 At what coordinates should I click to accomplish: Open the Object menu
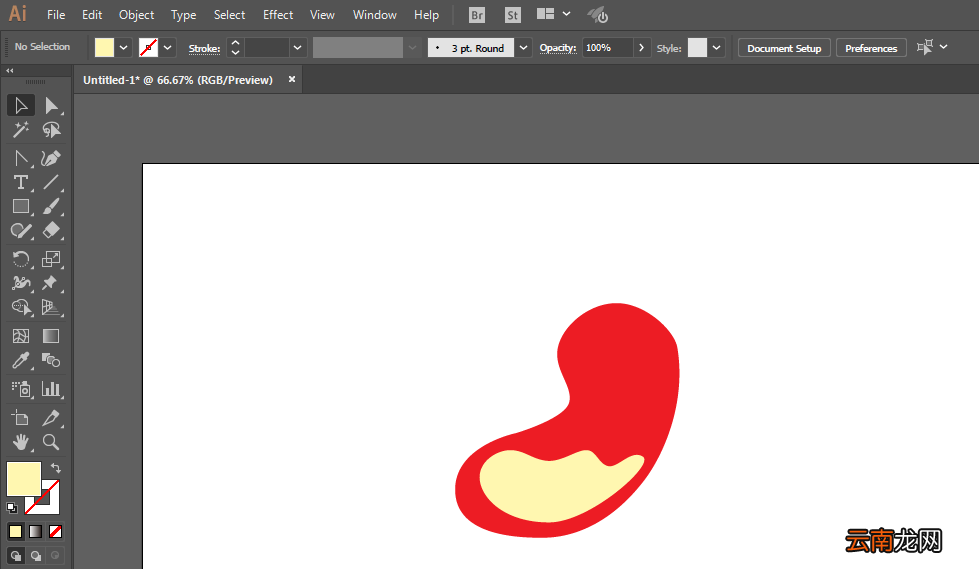click(136, 14)
